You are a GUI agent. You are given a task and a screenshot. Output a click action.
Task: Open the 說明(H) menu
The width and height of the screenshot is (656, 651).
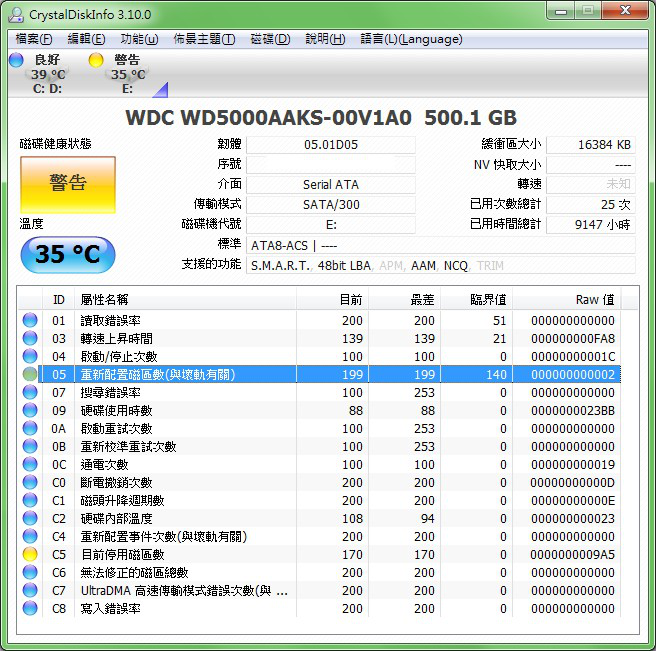[x=325, y=39]
